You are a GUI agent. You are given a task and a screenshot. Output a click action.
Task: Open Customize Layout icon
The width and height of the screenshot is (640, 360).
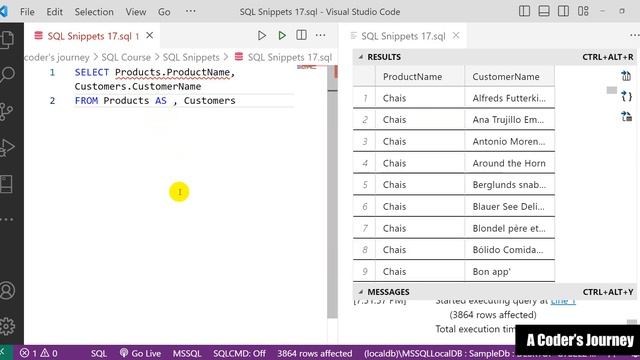coord(583,11)
